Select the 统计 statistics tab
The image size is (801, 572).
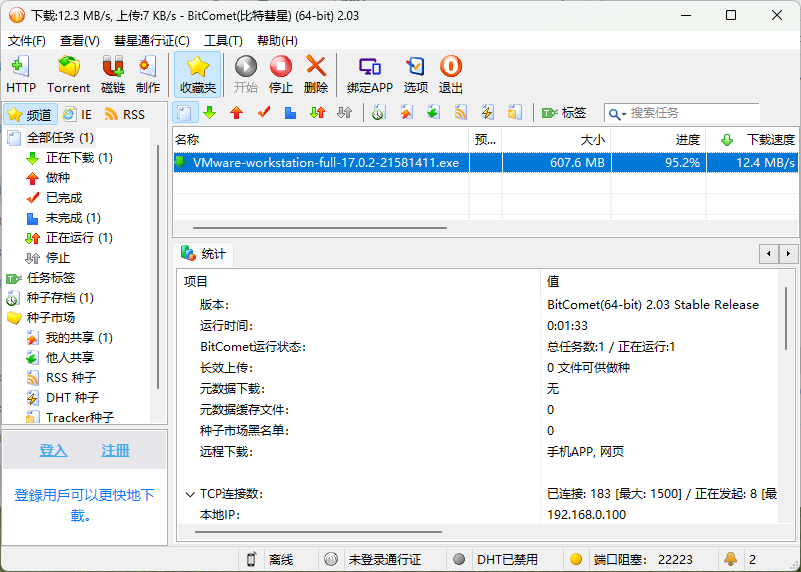203,254
